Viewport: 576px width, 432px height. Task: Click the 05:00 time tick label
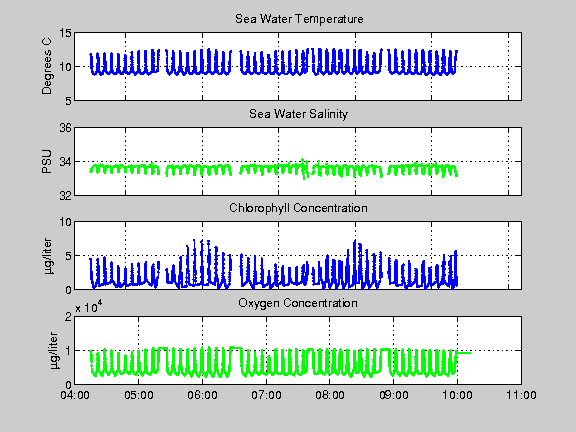pos(138,395)
